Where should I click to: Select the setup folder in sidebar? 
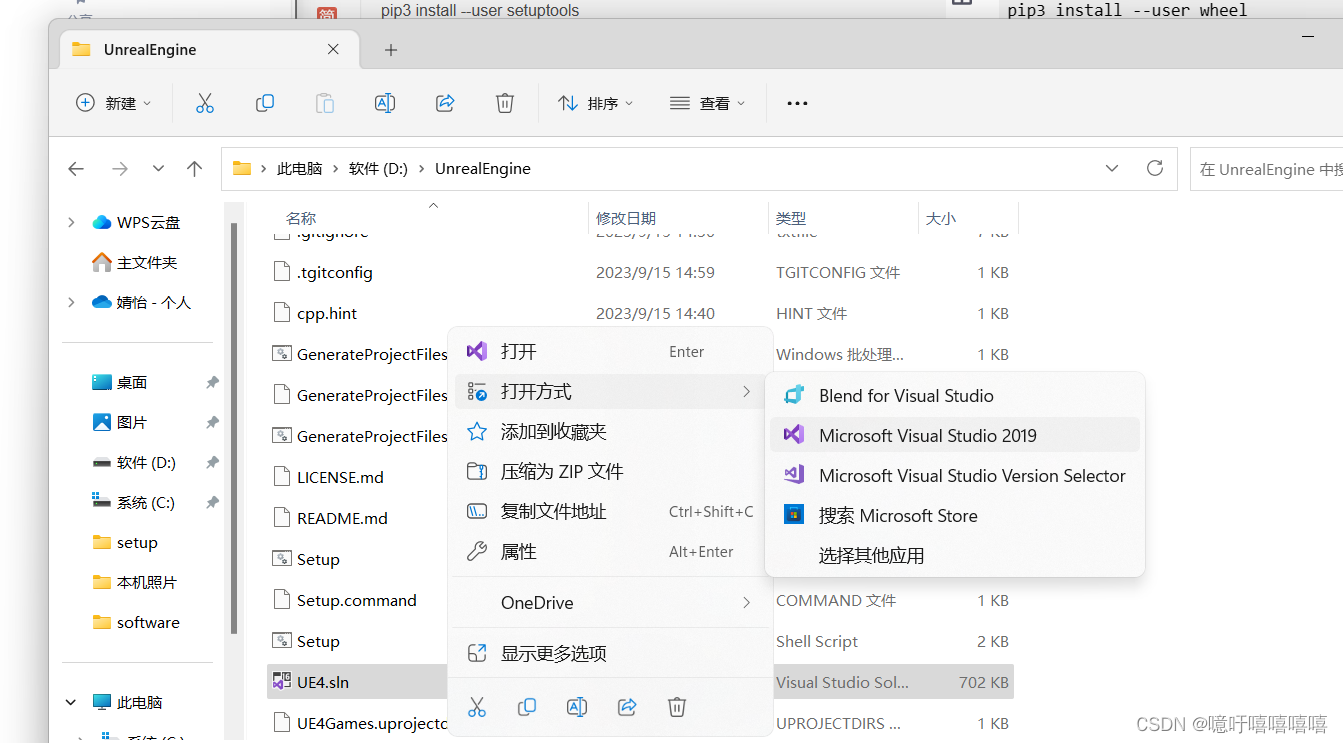click(137, 542)
